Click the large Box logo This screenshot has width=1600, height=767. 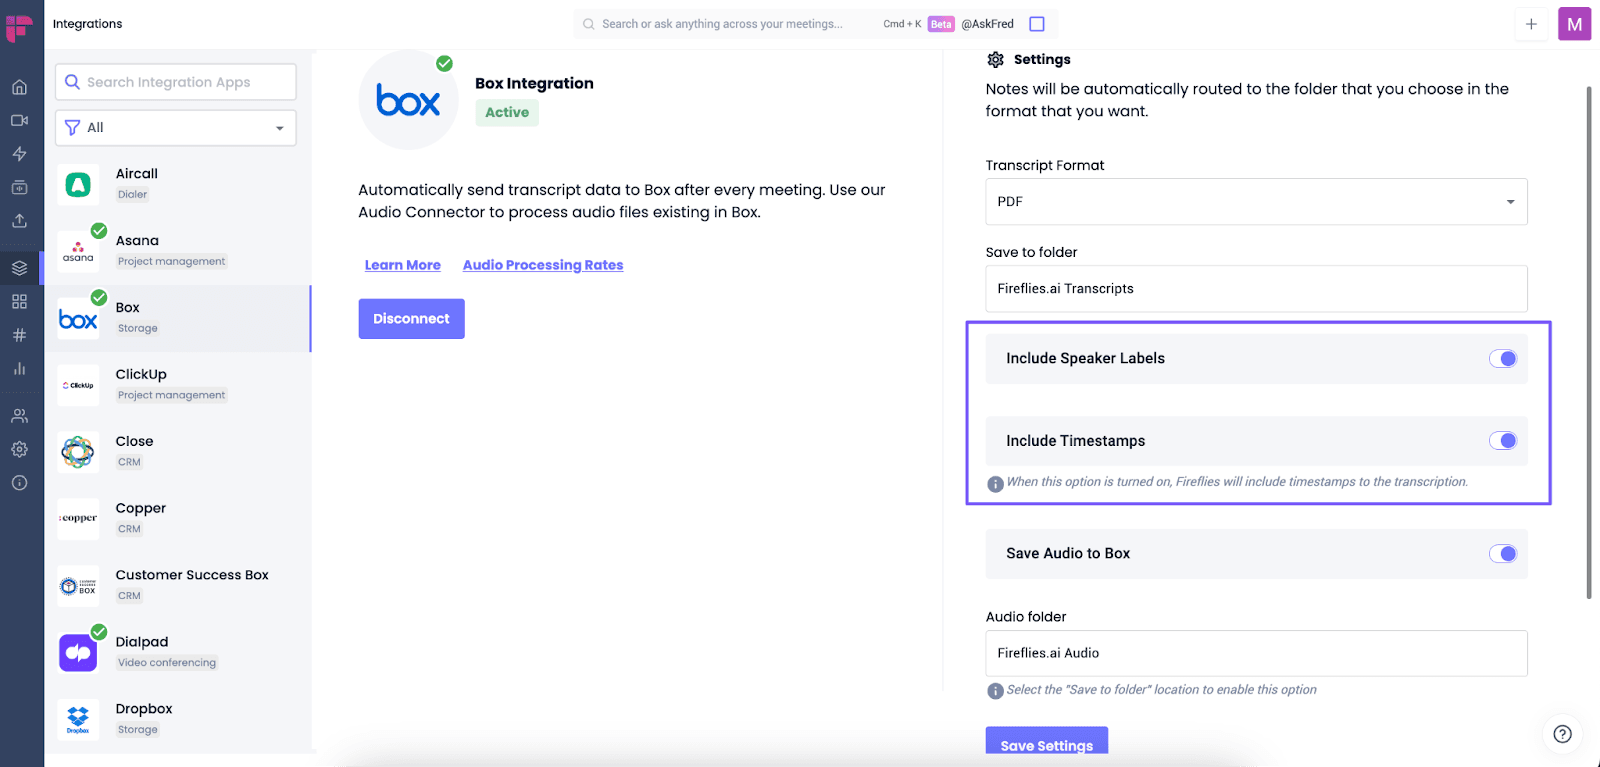click(x=408, y=101)
